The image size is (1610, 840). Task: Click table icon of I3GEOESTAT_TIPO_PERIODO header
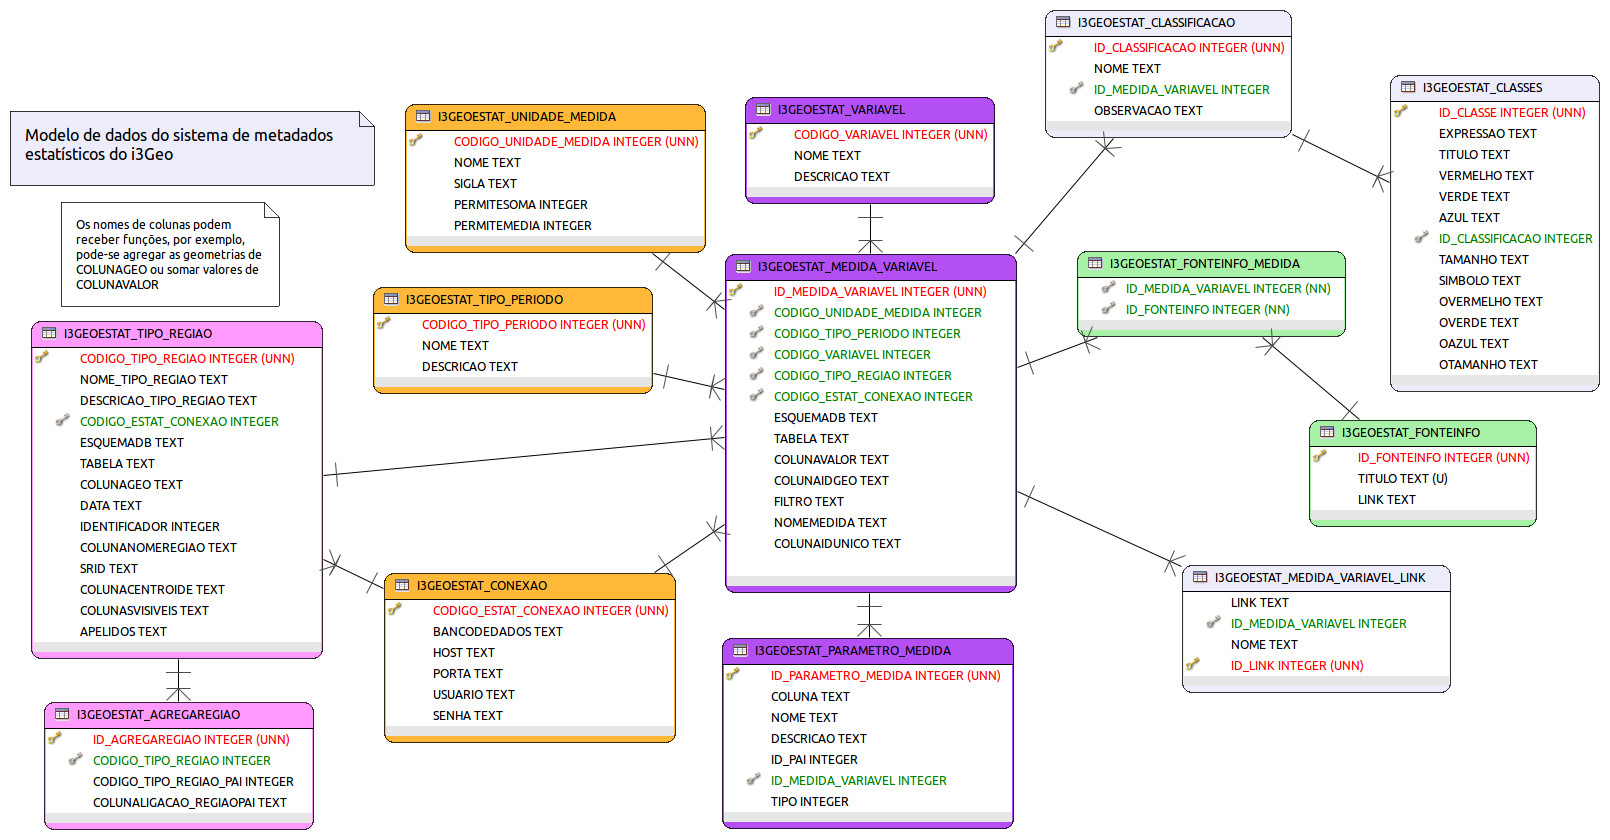391,299
